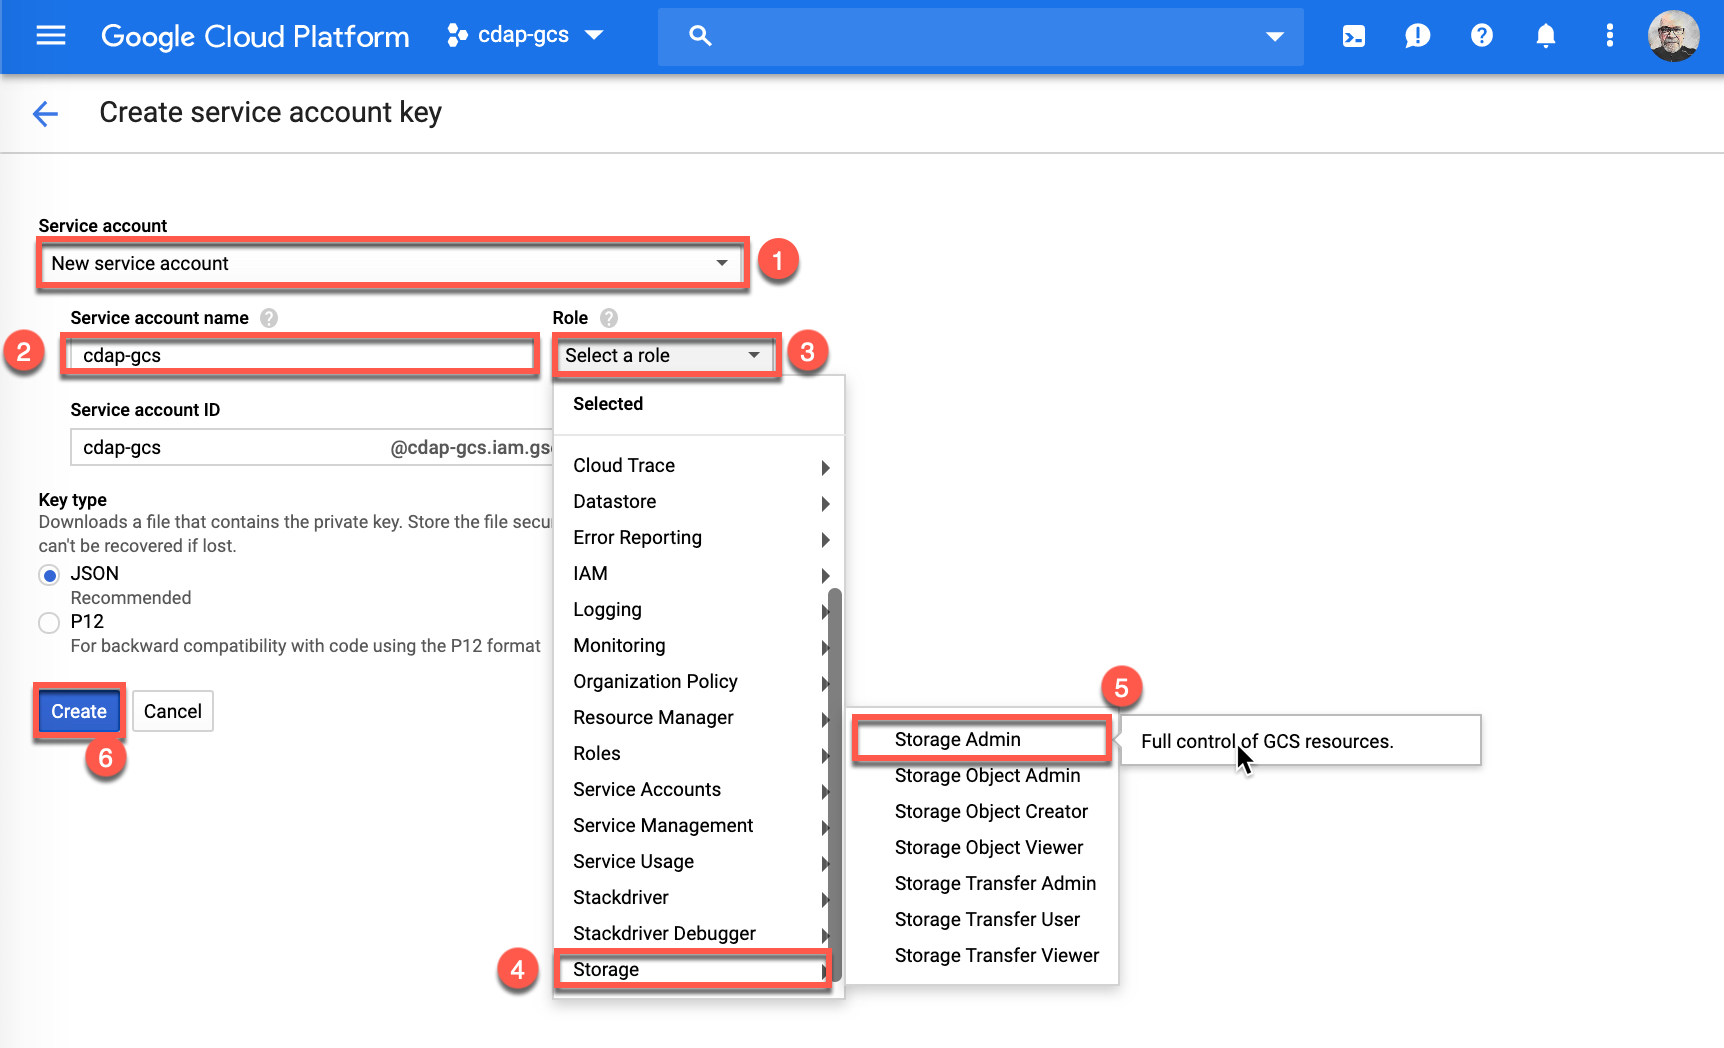Choose the Storage Admin role
Screen dimensions: 1724x1048
click(x=981, y=740)
